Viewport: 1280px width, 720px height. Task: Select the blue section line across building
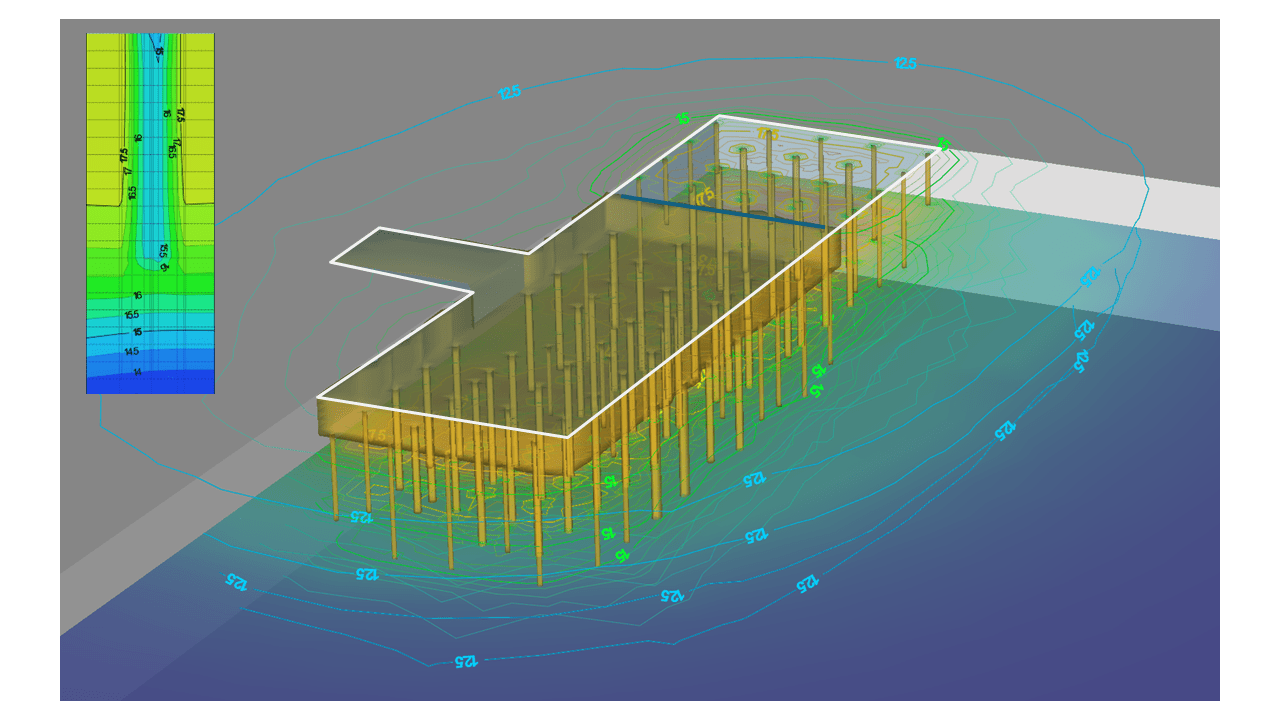click(x=723, y=212)
